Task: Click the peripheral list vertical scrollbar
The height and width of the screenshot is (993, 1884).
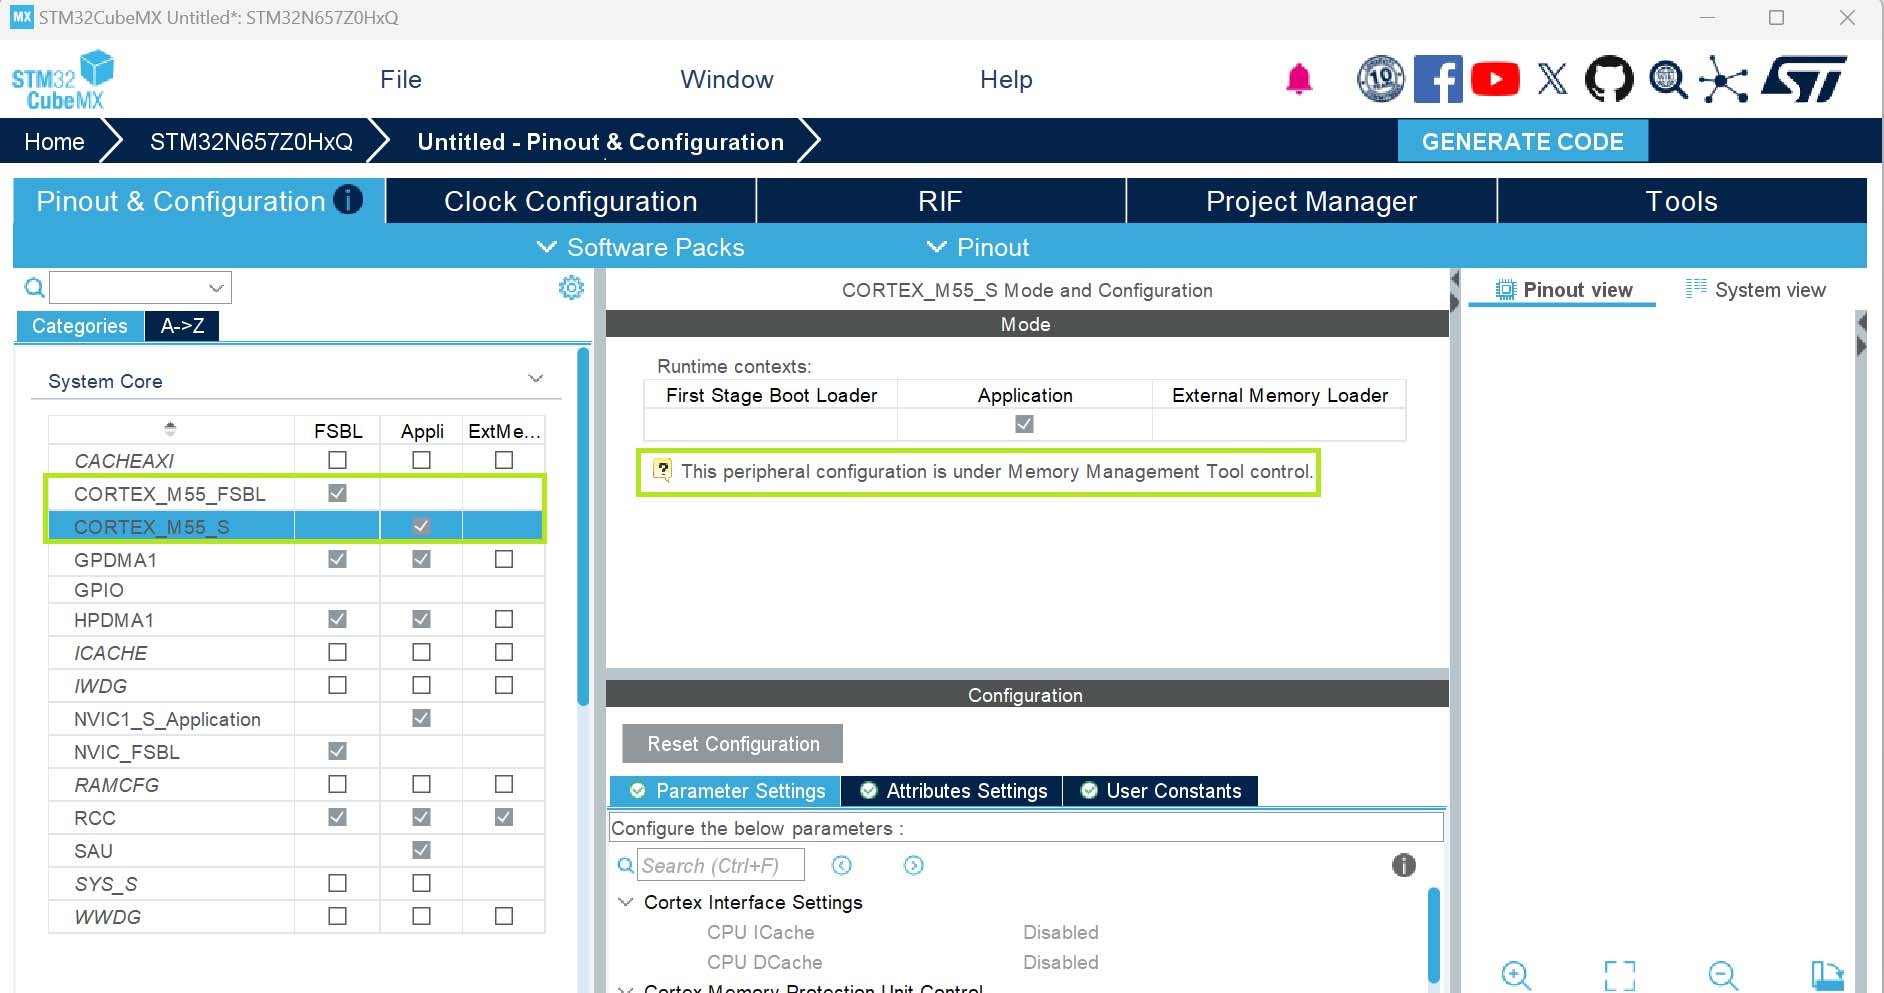Action: [x=584, y=526]
